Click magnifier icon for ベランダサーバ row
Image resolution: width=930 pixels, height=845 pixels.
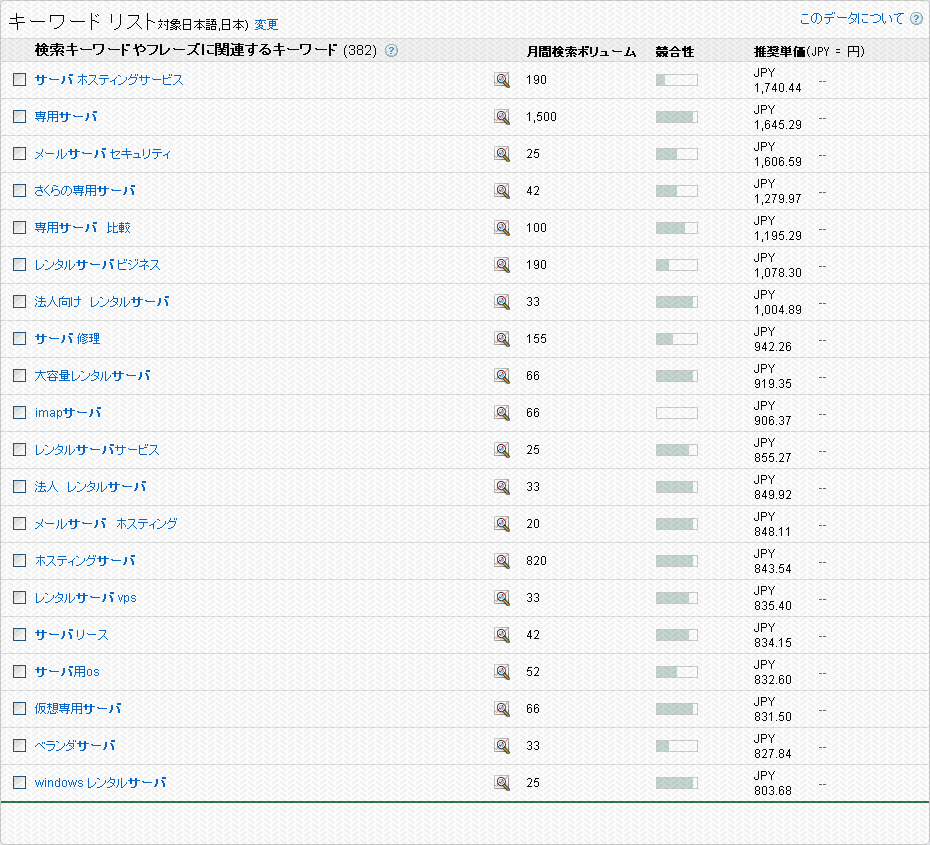click(502, 746)
